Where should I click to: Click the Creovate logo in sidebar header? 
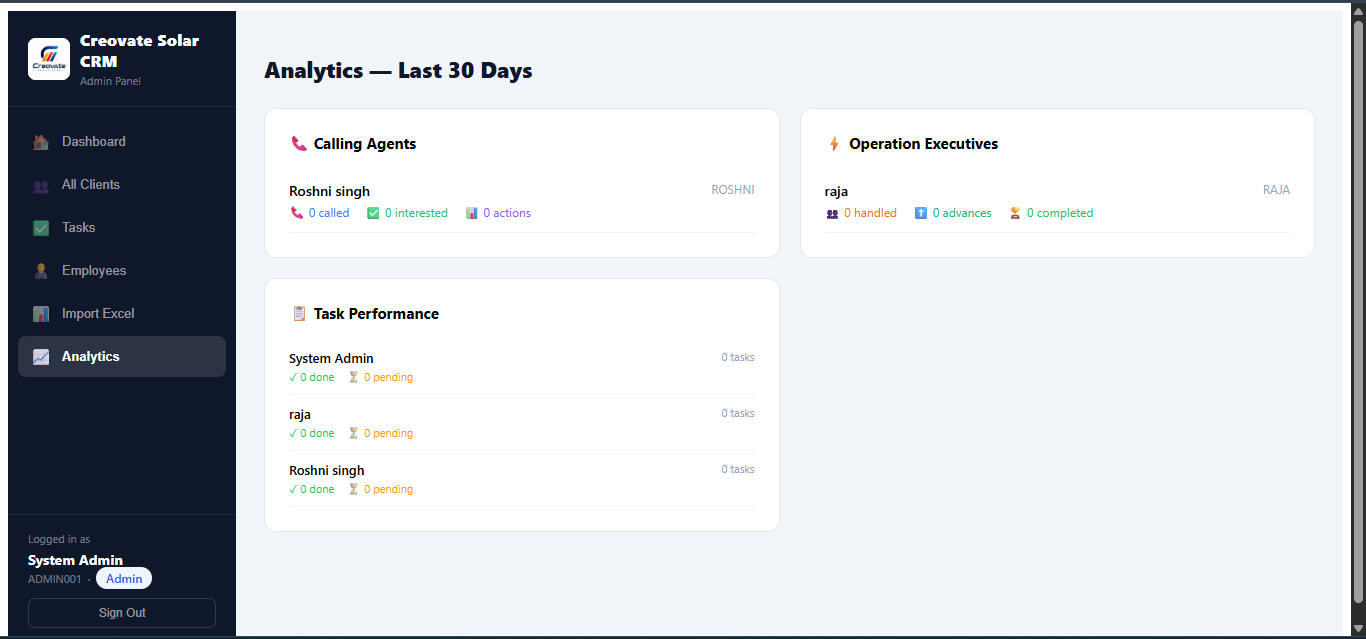point(49,59)
